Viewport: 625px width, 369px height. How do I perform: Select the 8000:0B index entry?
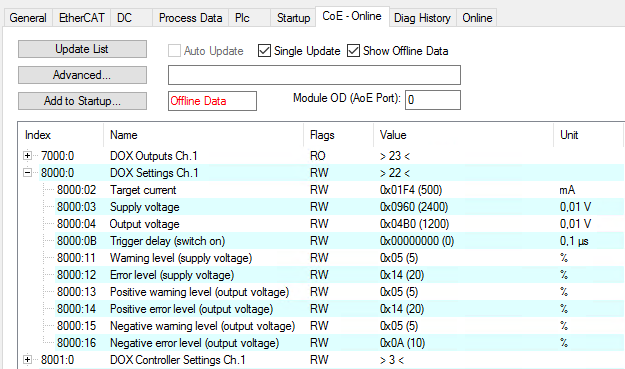click(x=77, y=241)
